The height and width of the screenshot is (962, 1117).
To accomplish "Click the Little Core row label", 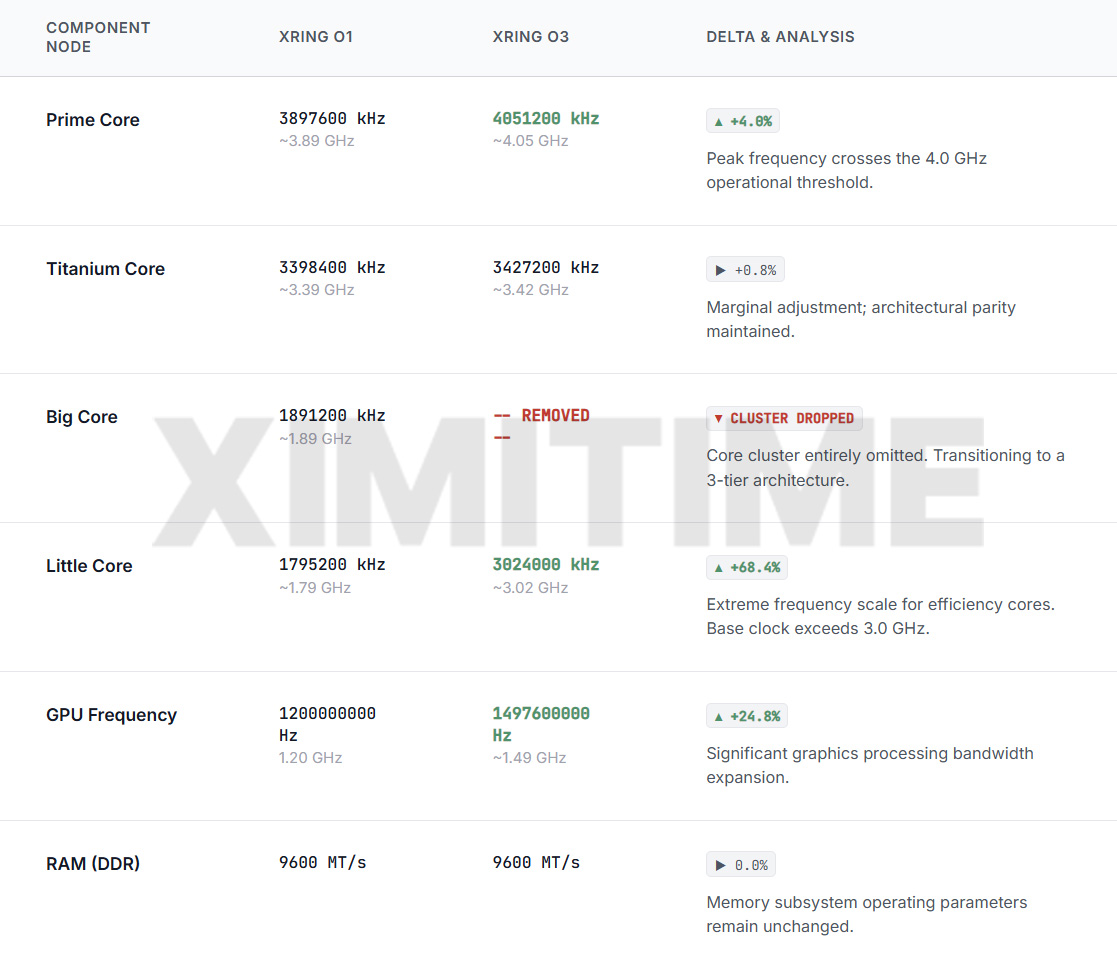I will click(89, 566).
